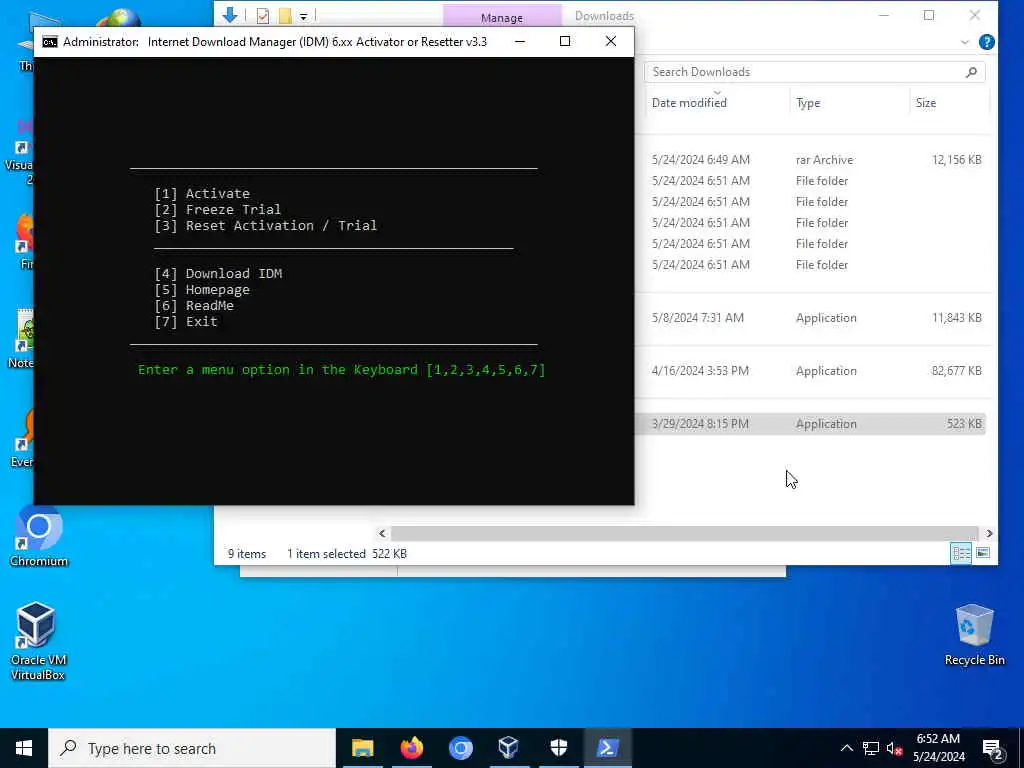Click the 9 items status bar text
This screenshot has width=1024, height=768.
point(247,554)
